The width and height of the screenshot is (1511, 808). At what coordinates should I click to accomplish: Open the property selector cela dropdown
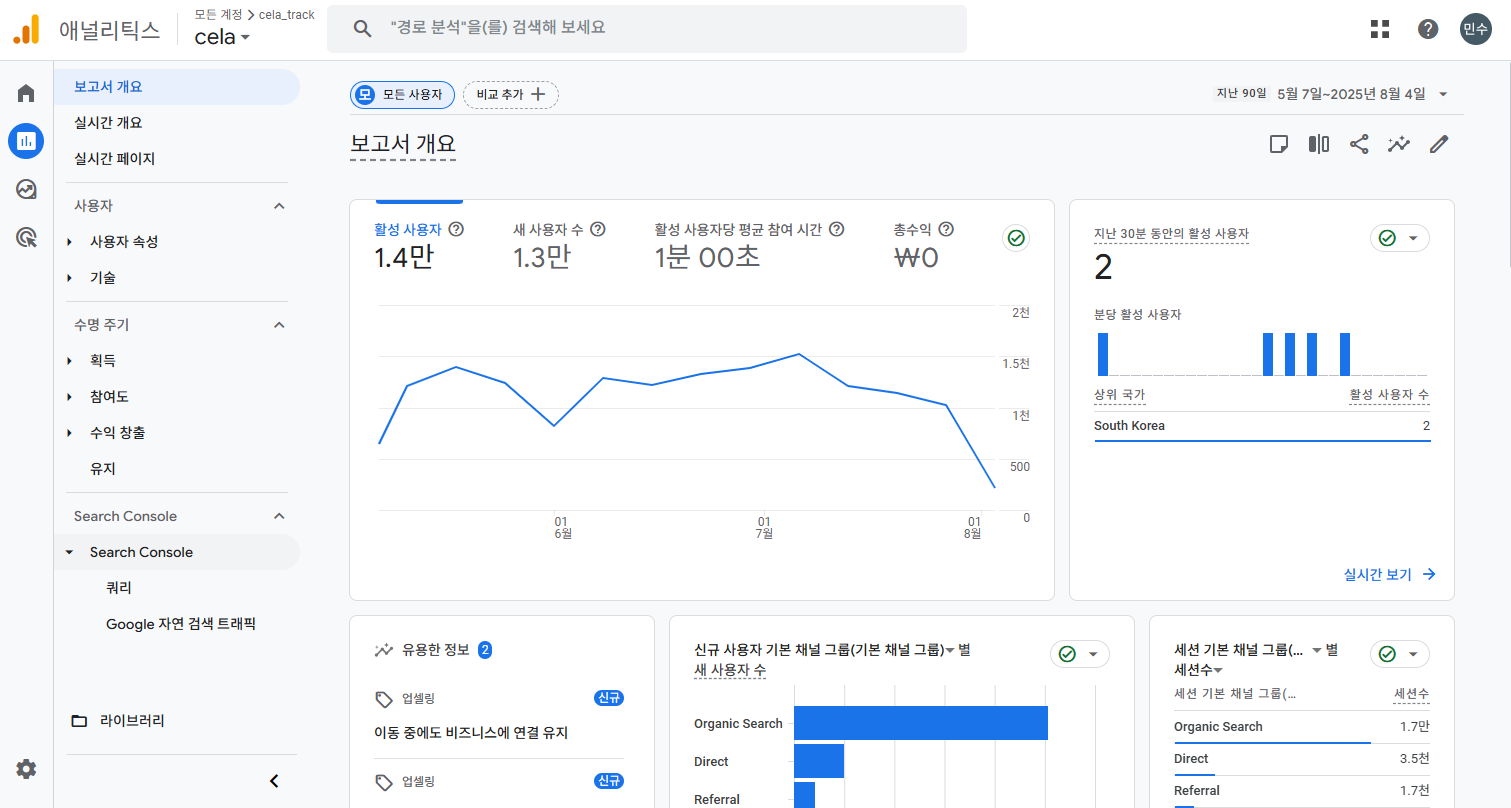point(222,37)
